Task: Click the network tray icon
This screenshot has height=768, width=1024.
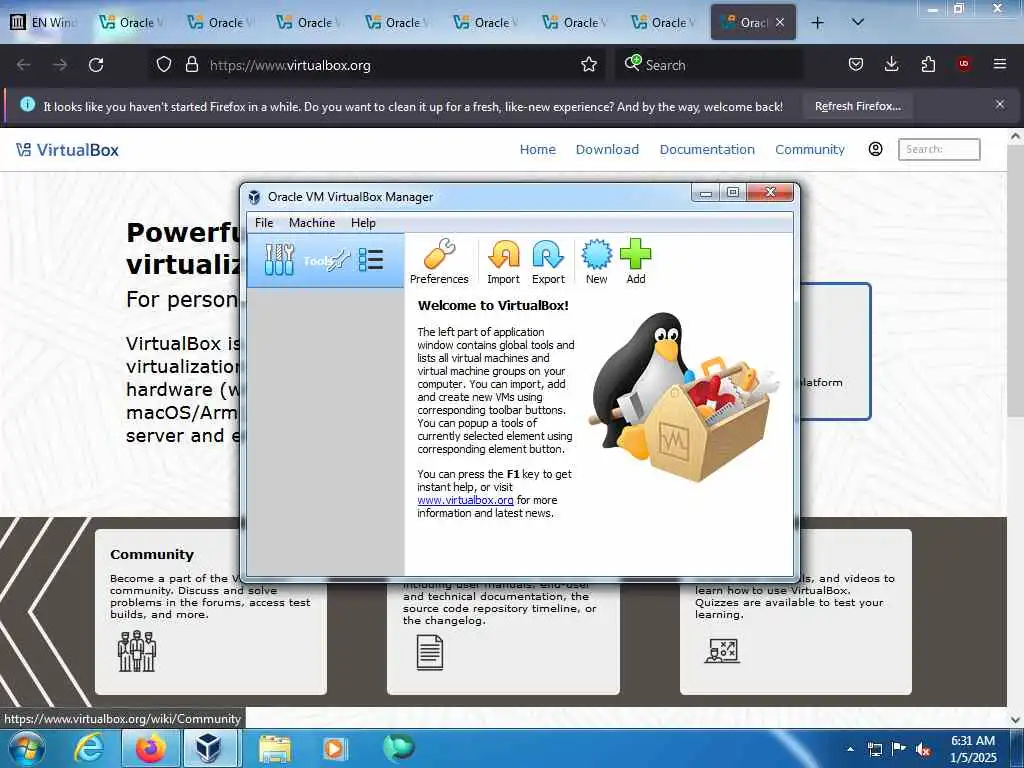Action: click(874, 750)
